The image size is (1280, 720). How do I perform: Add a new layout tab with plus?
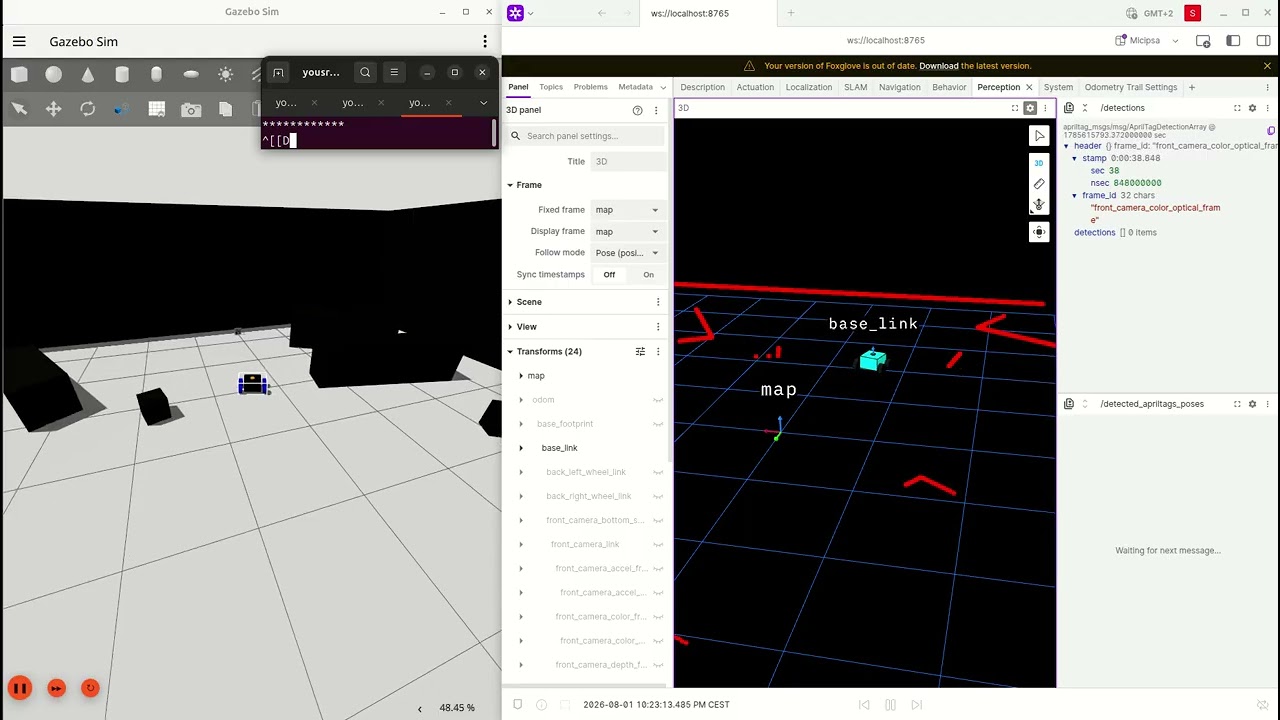click(x=1192, y=87)
